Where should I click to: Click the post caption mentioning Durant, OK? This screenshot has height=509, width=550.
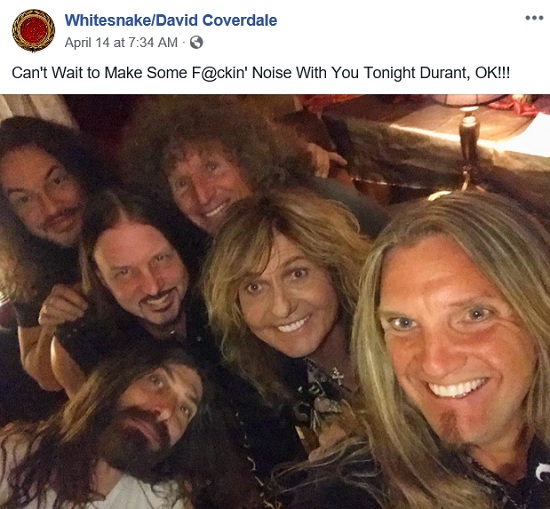coord(261,73)
